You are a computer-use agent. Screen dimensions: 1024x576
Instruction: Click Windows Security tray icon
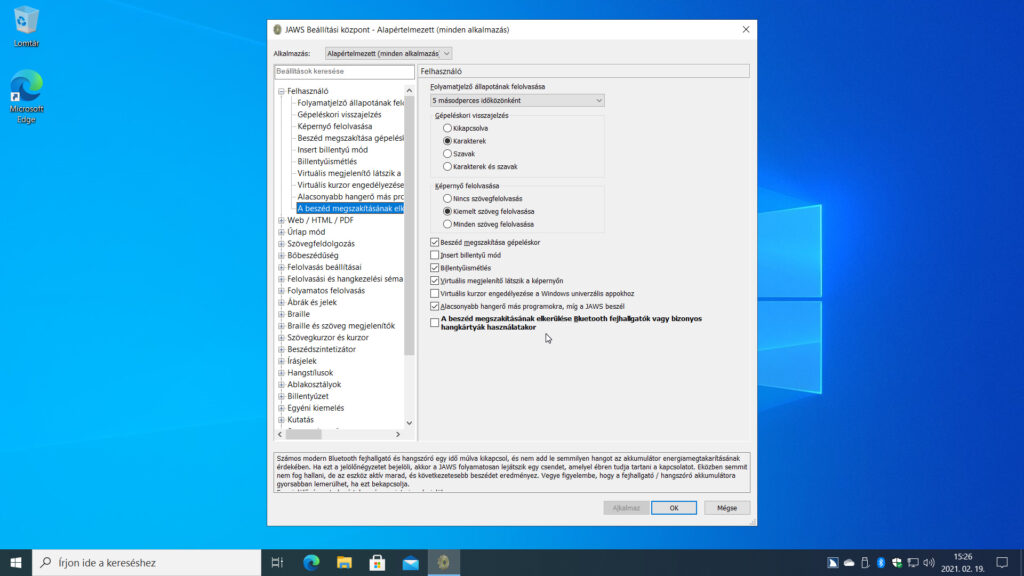pyautogui.click(x=897, y=562)
